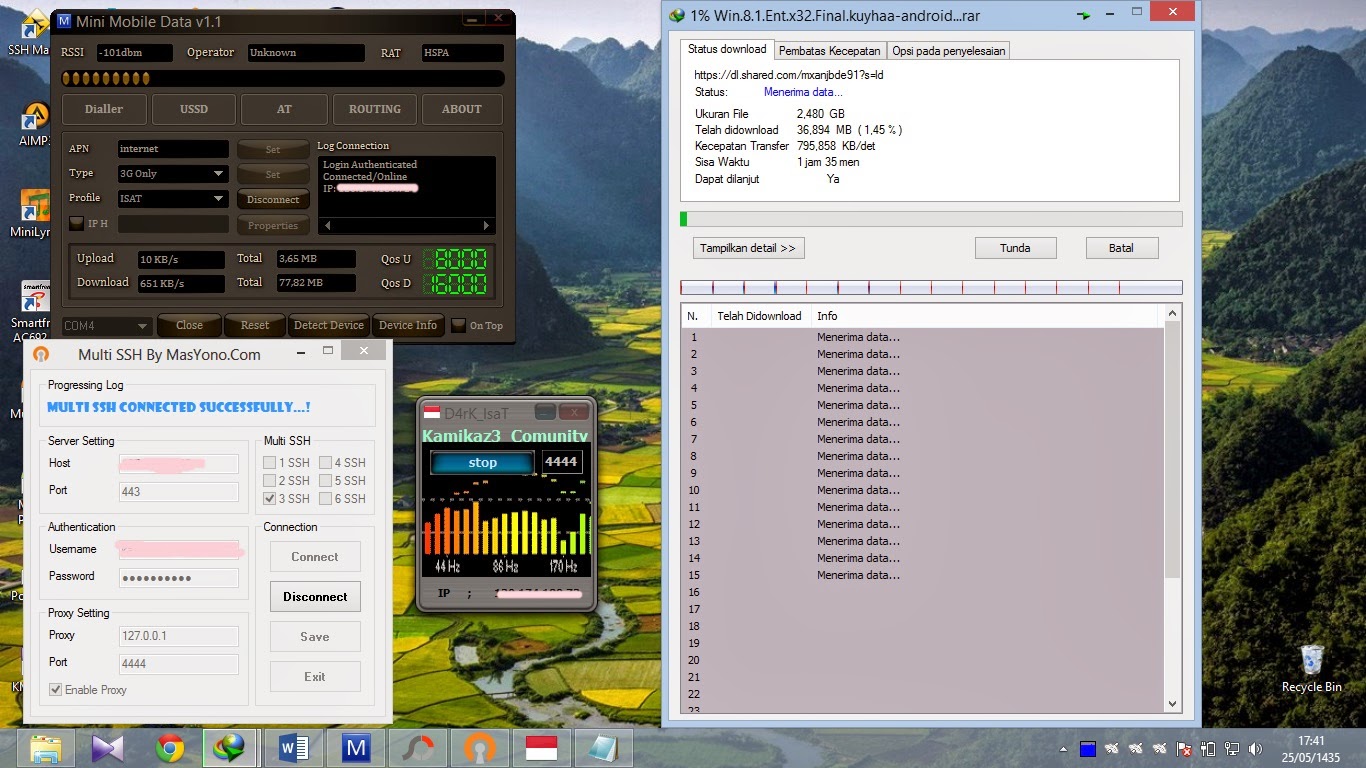Open the Smartfren desktop shortcut

point(32,310)
